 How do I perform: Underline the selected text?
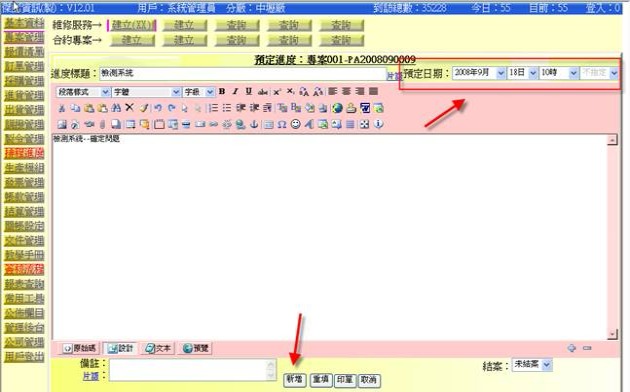(249, 92)
